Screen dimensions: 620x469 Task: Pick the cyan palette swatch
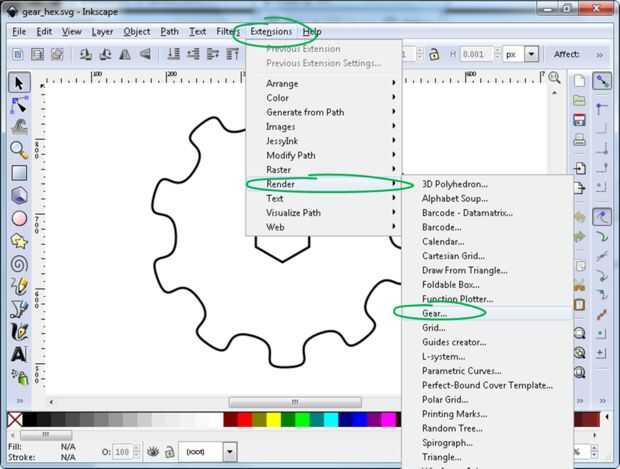pos(331,420)
